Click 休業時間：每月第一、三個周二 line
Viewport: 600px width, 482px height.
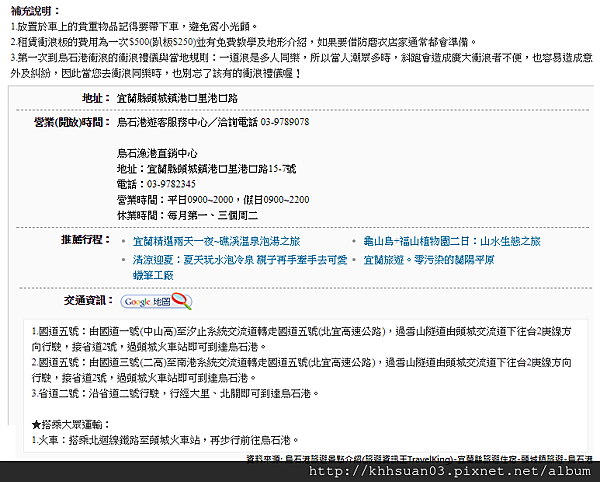[187, 215]
